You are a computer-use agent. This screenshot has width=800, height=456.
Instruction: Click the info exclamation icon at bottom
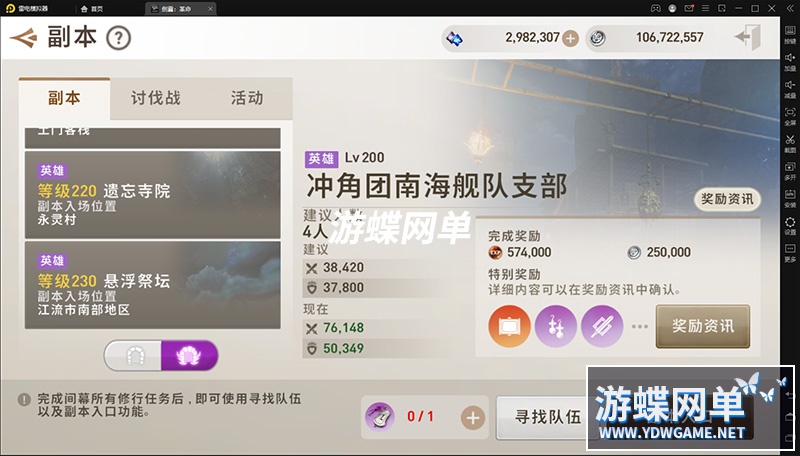(x=24, y=399)
